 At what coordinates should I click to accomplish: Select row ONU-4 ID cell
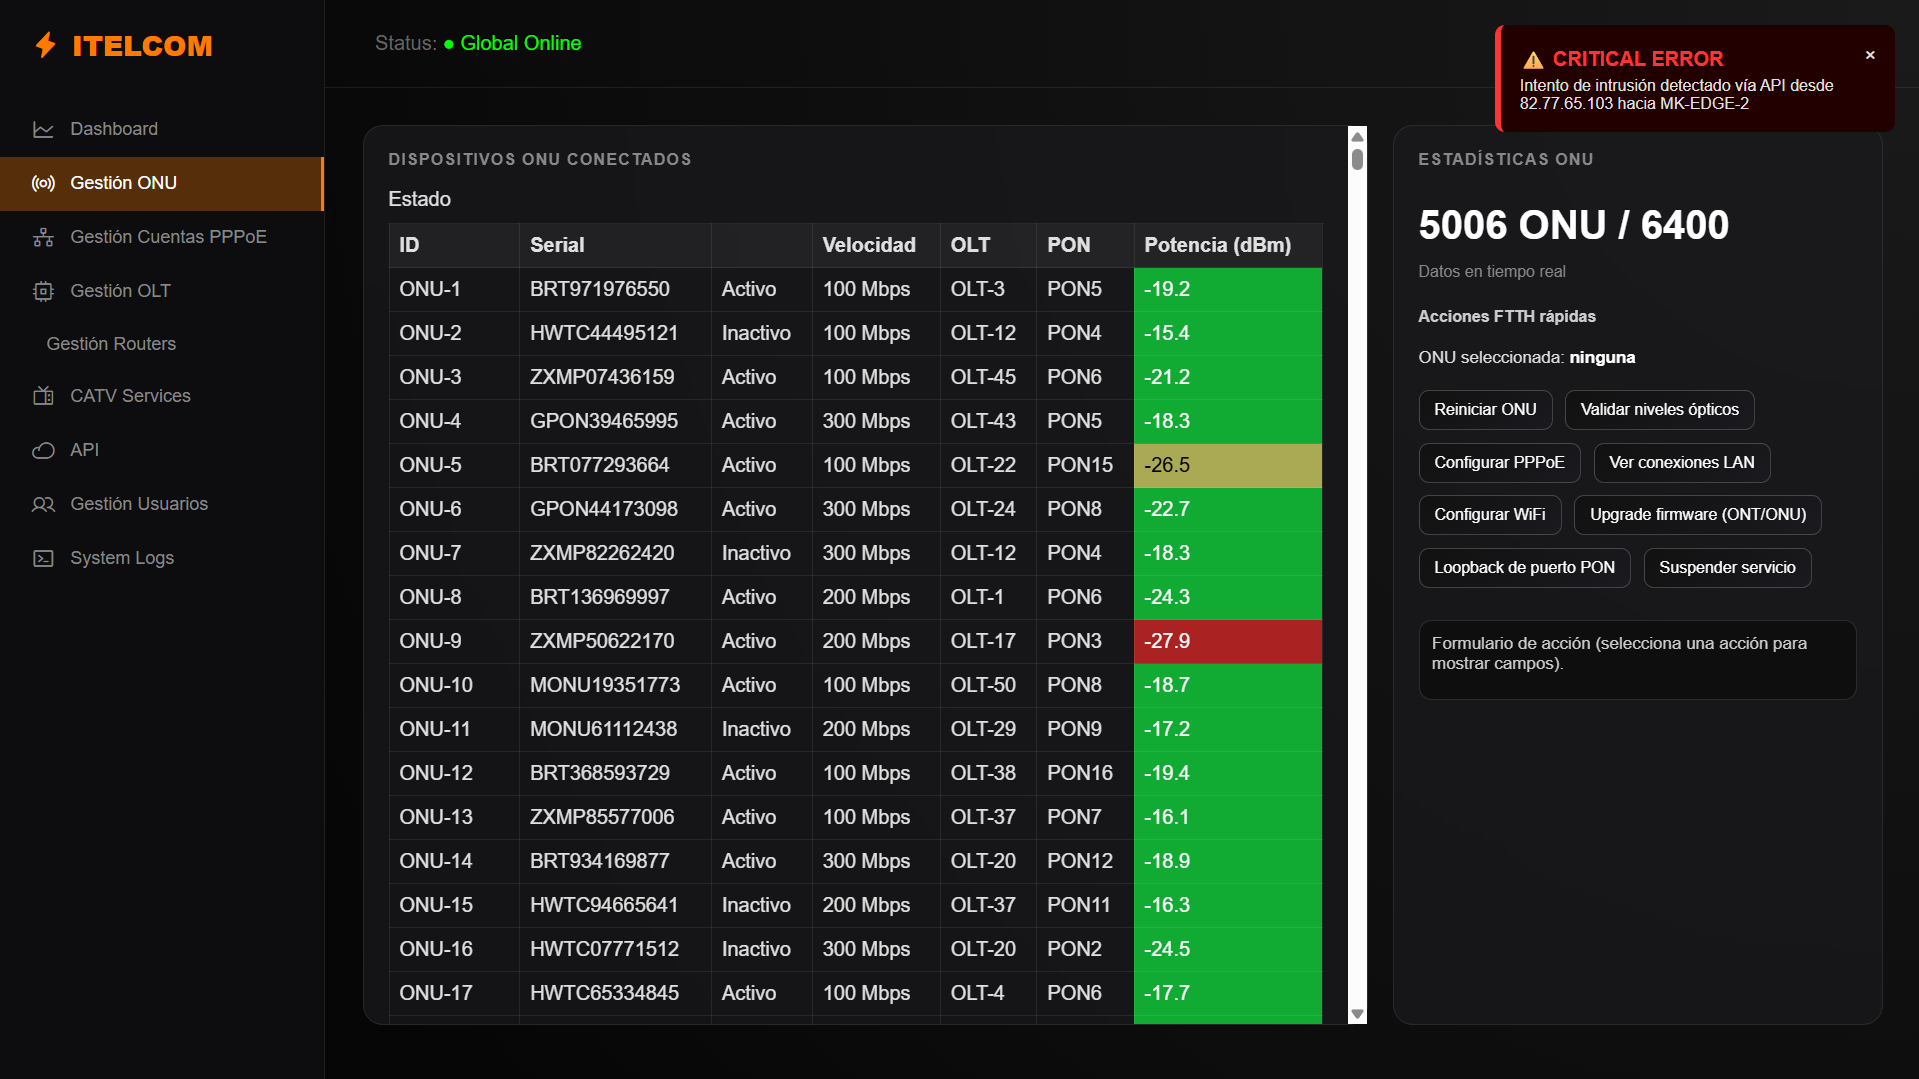[453, 421]
